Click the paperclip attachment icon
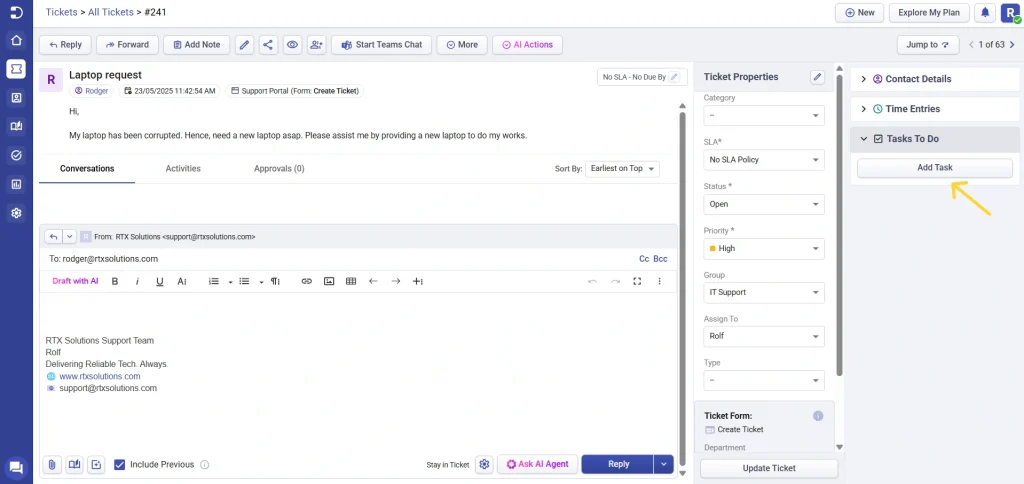The image size is (1024, 484). pyautogui.click(x=51, y=464)
